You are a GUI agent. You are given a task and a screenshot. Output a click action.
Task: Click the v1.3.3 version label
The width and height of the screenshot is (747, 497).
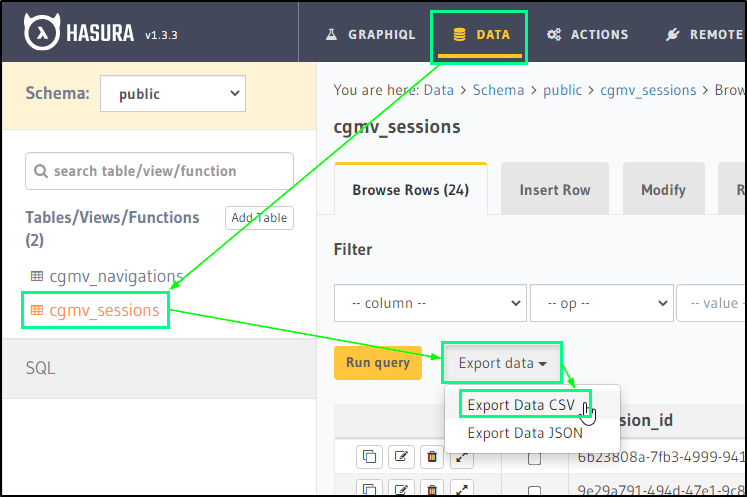point(161,35)
